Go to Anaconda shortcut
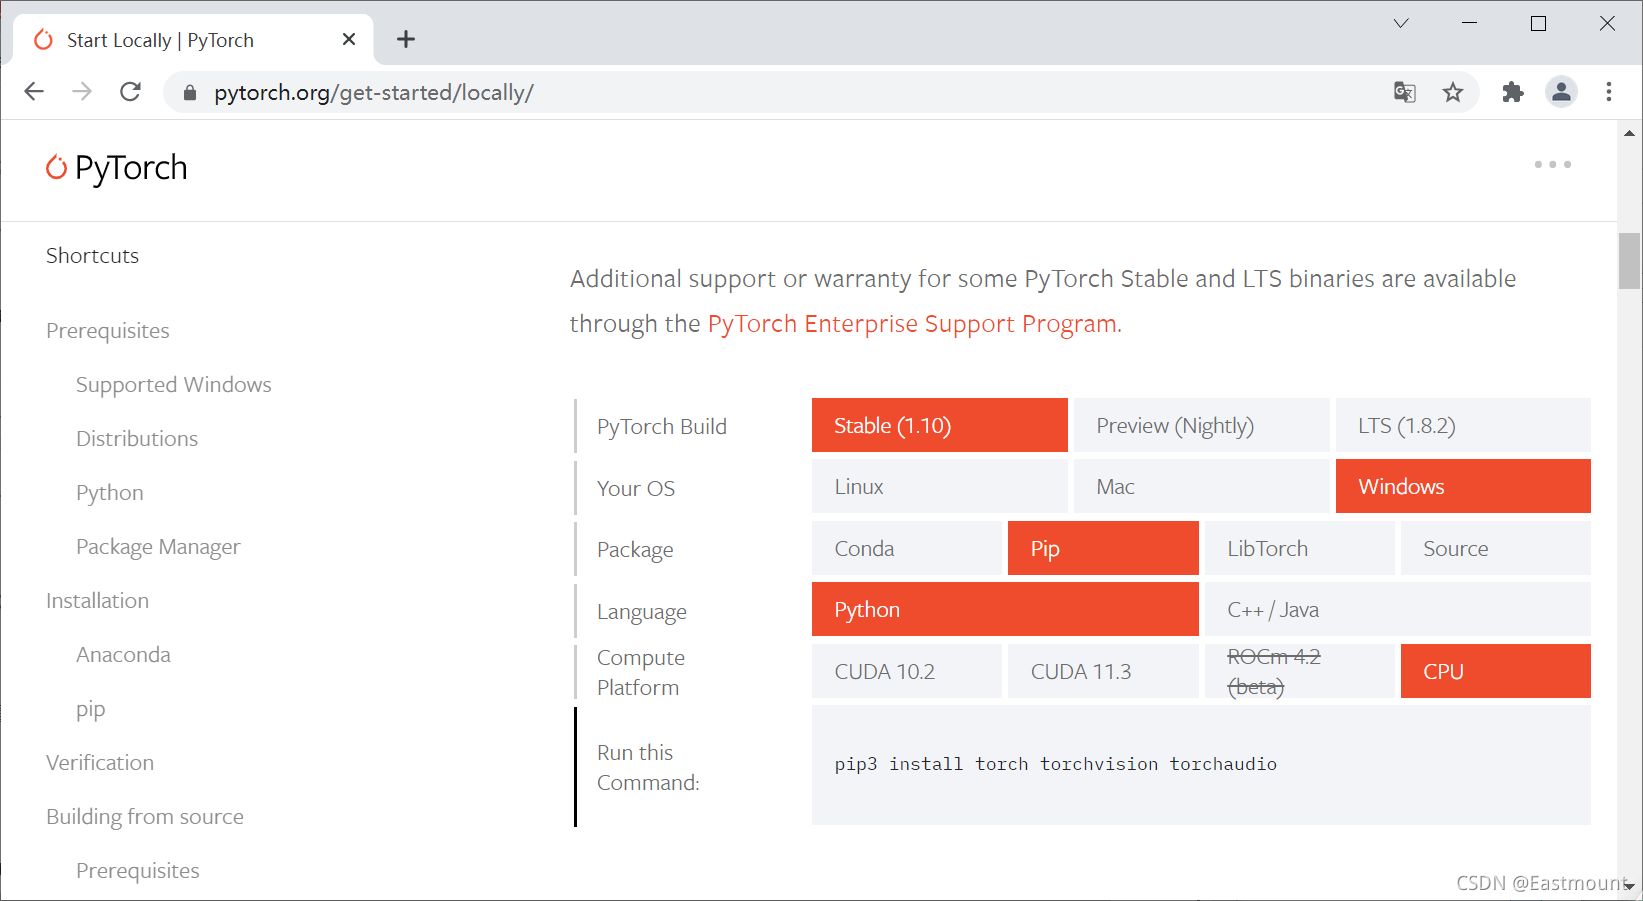The width and height of the screenshot is (1643, 901). click(x=124, y=655)
